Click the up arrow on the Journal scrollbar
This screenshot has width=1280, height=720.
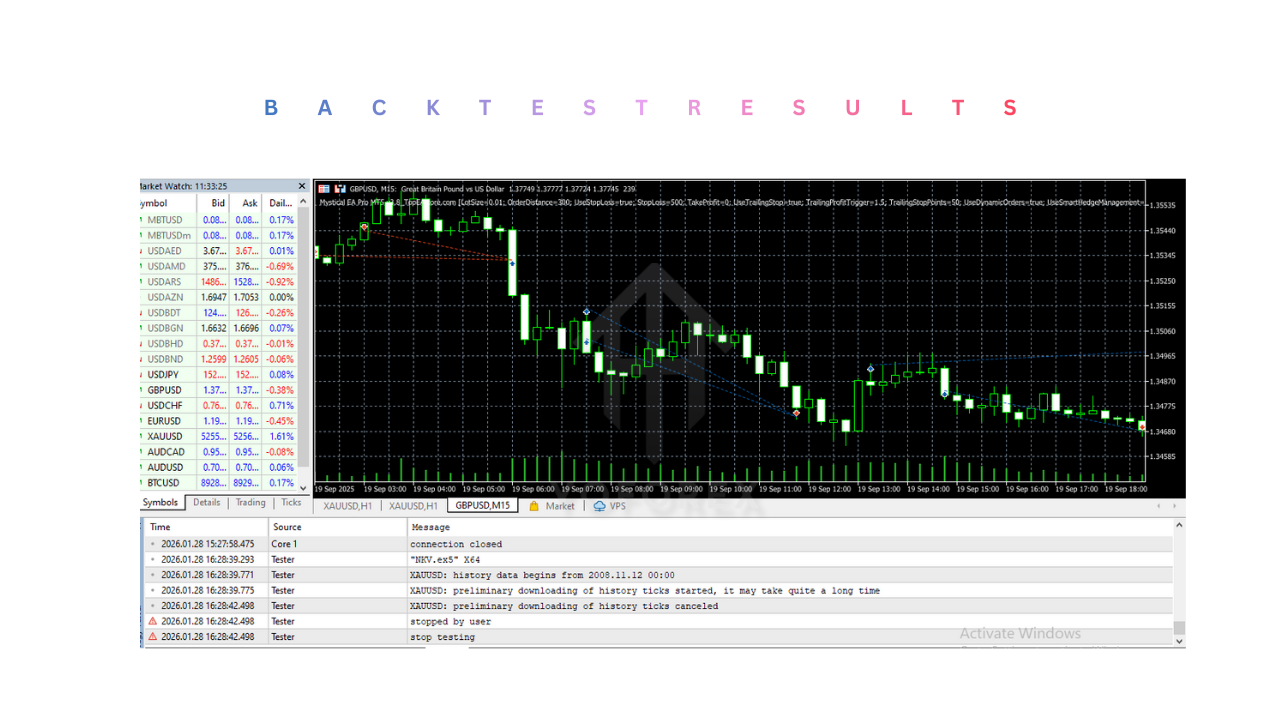pyautogui.click(x=1178, y=526)
